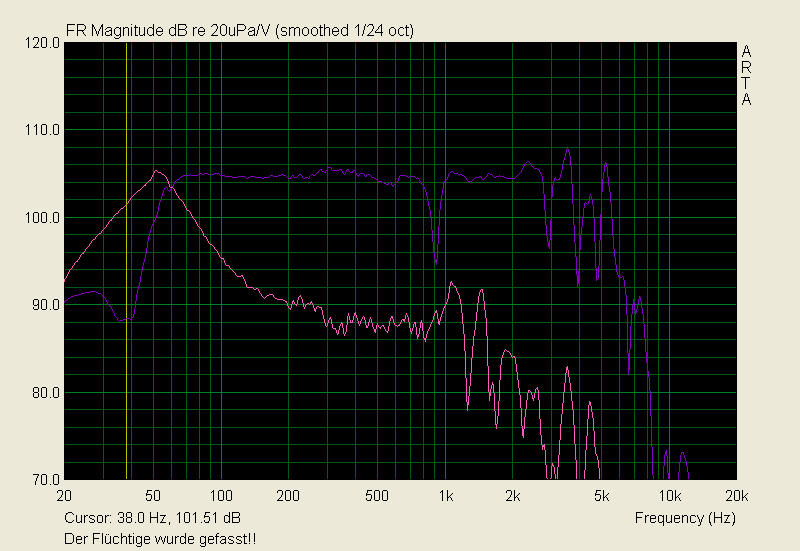Click the chart title 'FR Magnitude dB re 20uPa/V'
800x551 pixels.
[168, 31]
